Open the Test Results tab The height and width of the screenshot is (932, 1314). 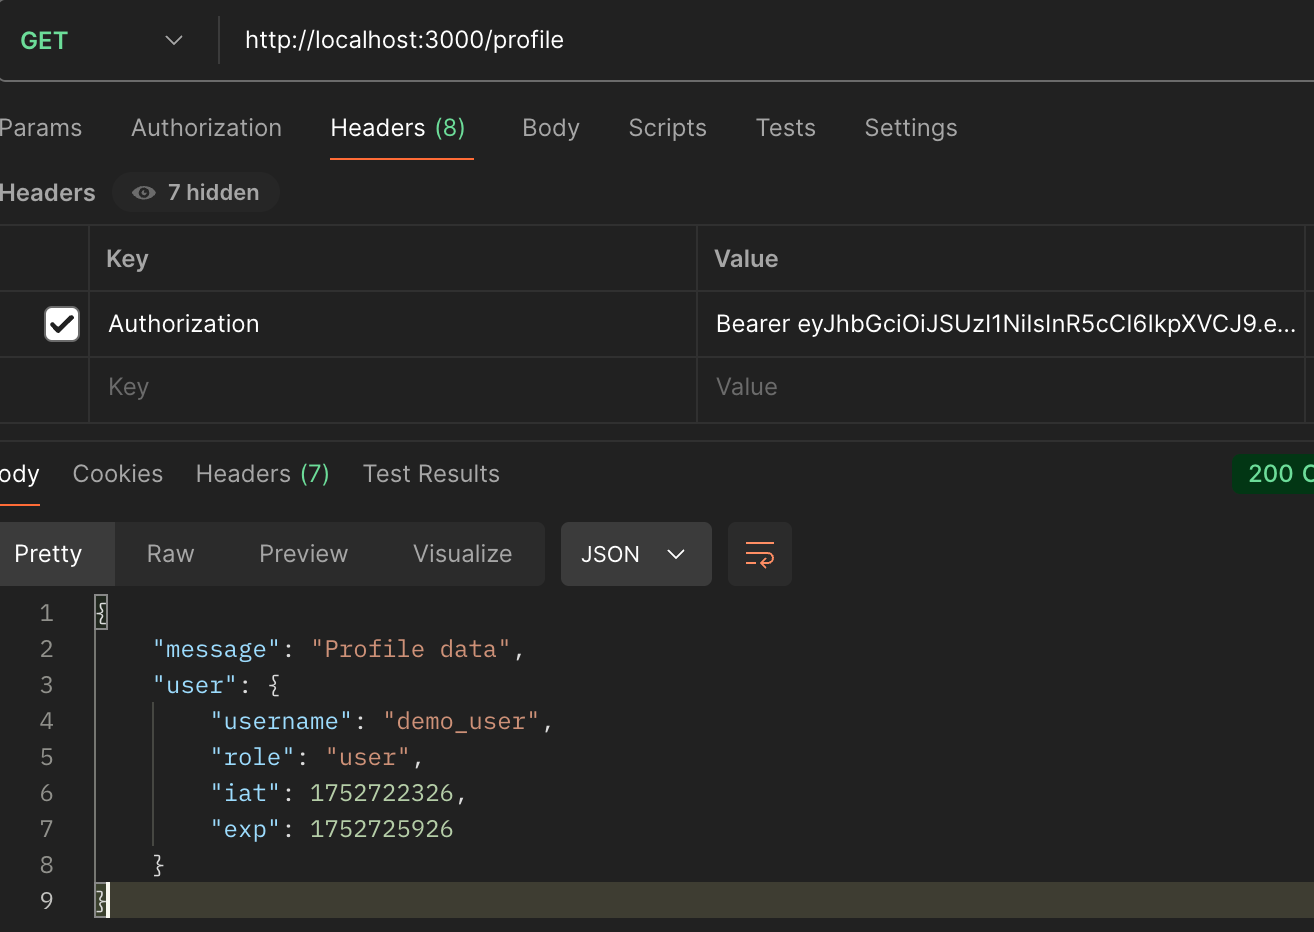(431, 474)
